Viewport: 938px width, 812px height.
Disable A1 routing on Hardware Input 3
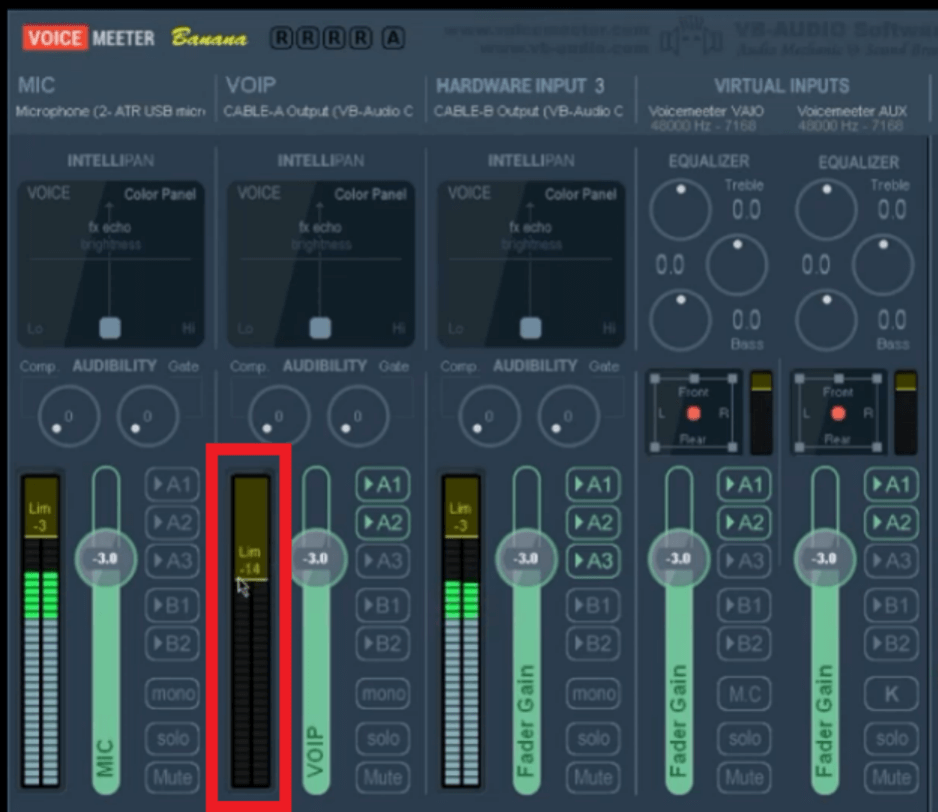point(593,484)
